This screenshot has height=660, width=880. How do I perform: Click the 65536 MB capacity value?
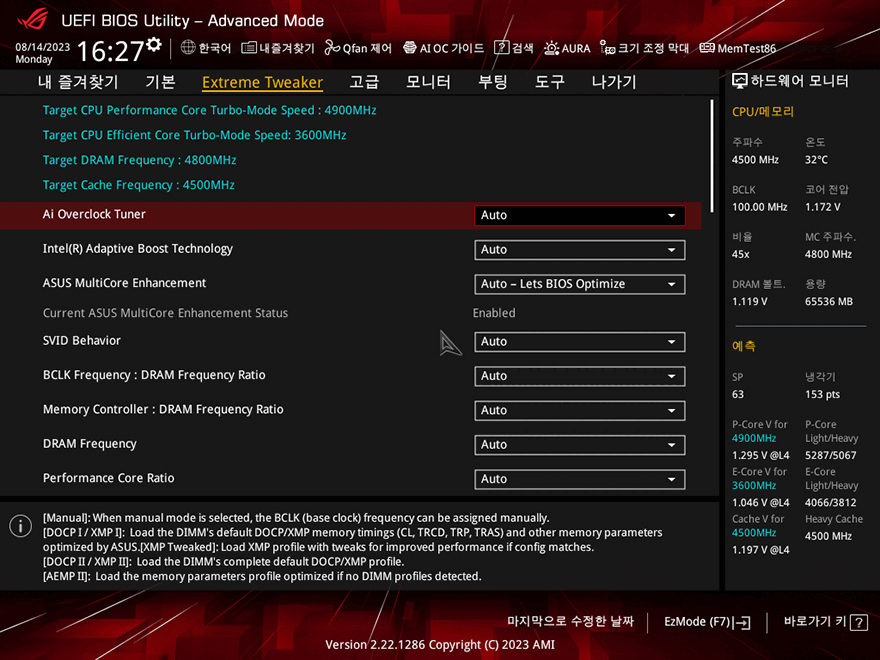[x=828, y=302]
